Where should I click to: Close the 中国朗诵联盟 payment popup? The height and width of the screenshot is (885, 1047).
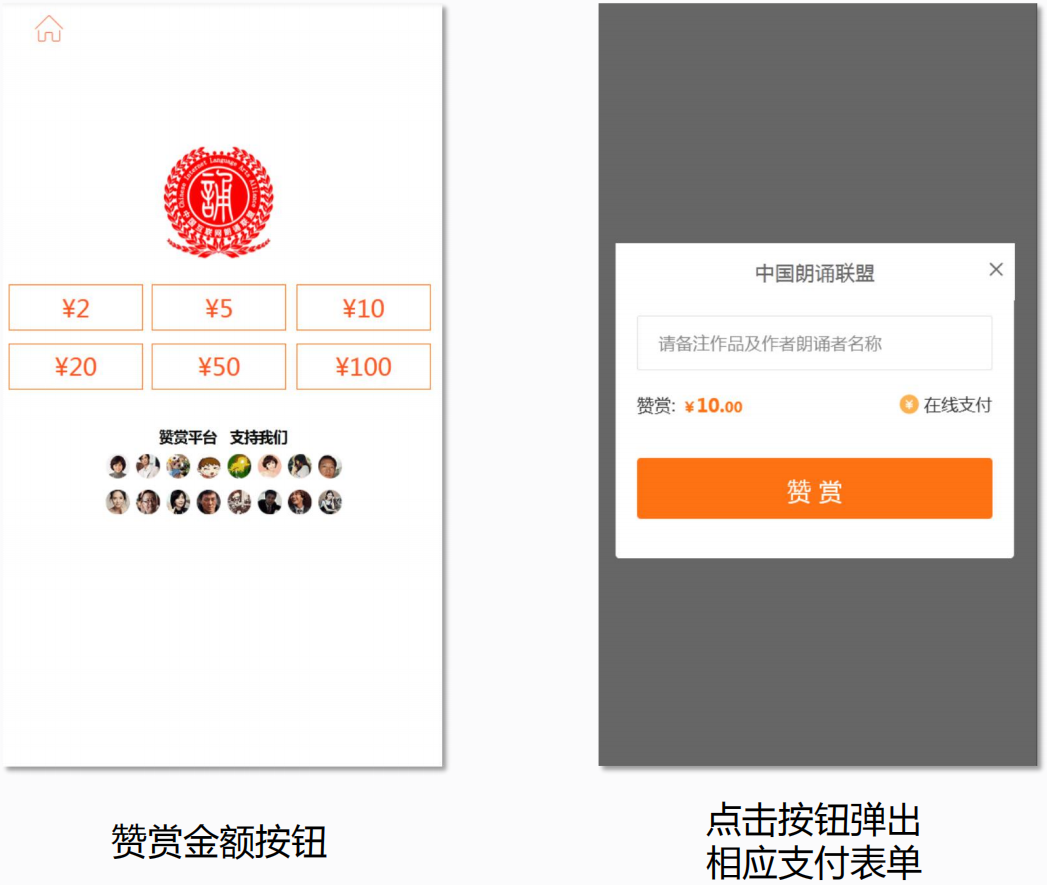tap(995, 269)
